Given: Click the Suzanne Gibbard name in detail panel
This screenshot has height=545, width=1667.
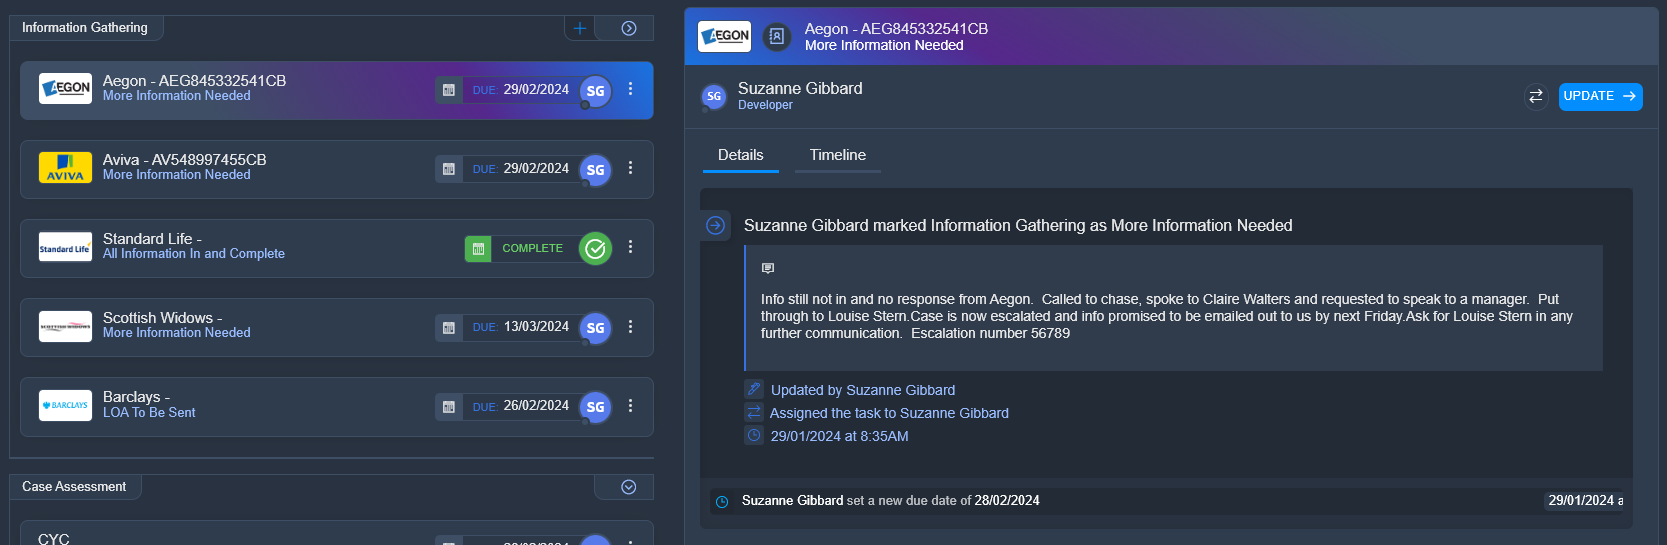Looking at the screenshot, I should (x=800, y=88).
